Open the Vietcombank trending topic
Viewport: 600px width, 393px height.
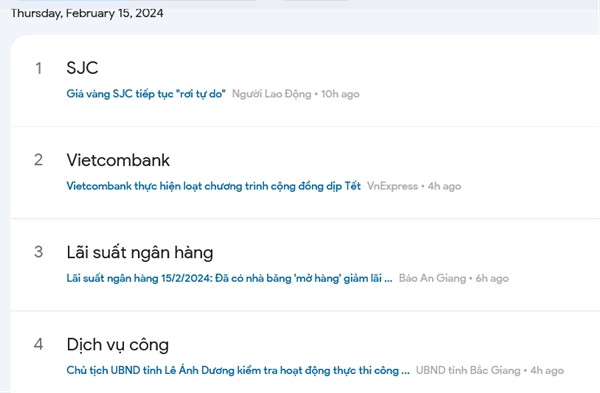coord(118,160)
